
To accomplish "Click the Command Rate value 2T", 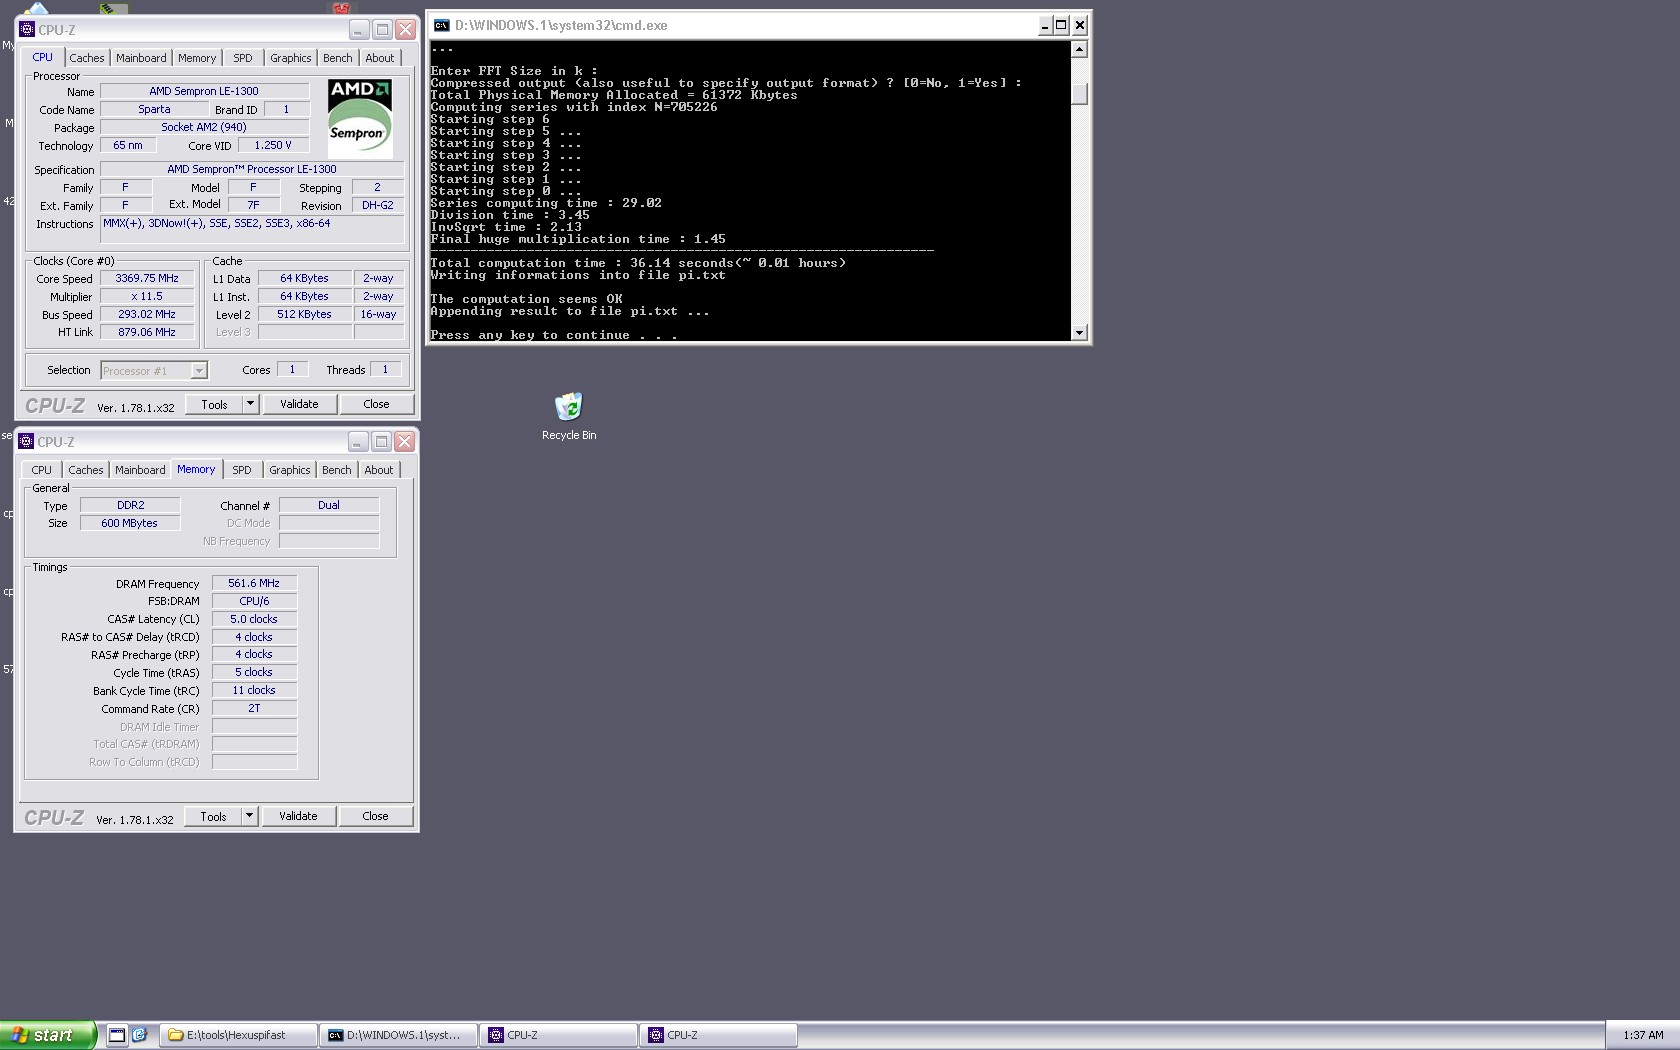I will click(254, 709).
